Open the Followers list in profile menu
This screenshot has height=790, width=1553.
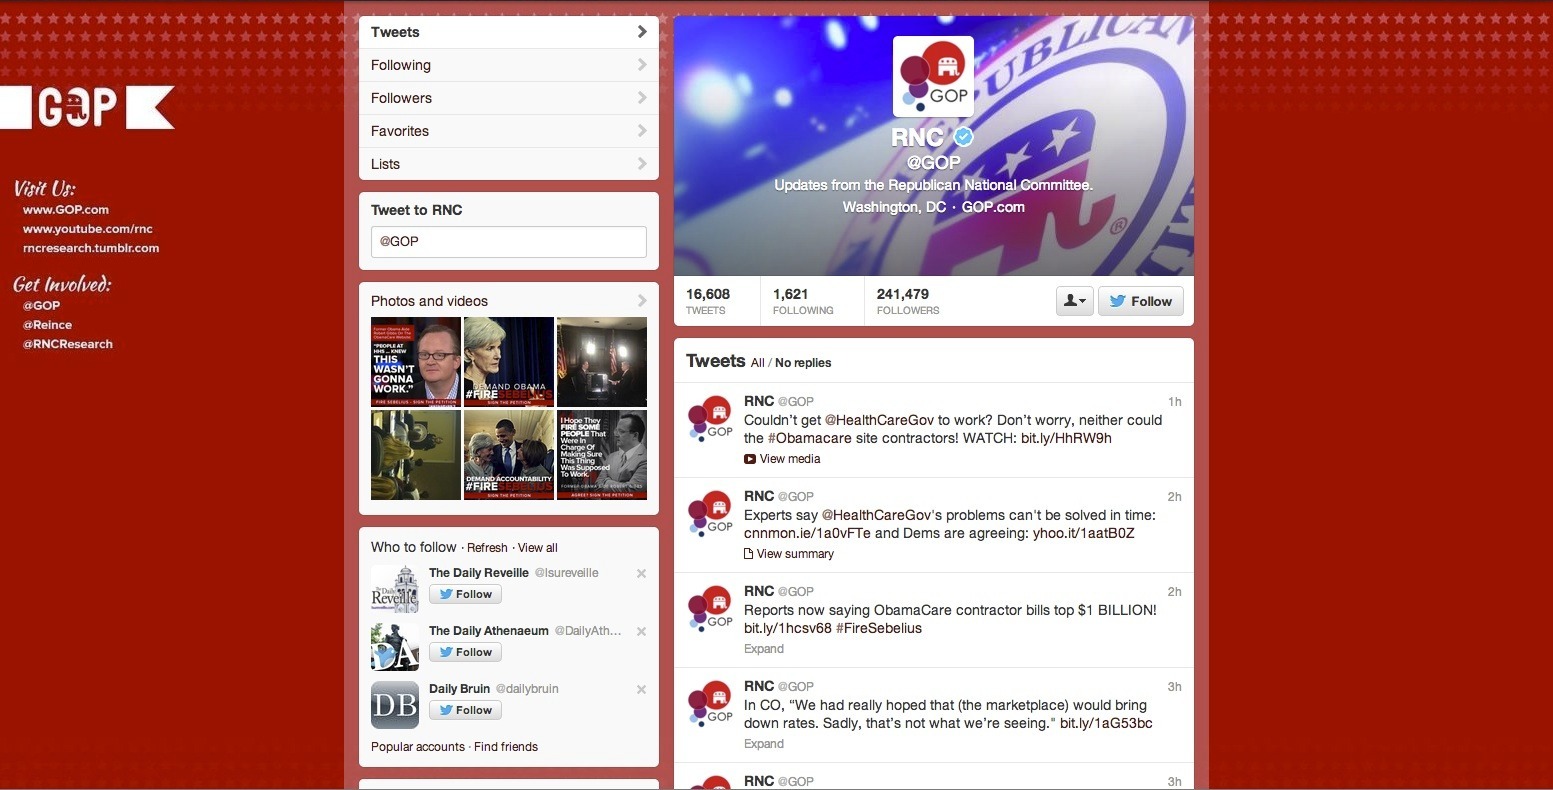point(508,98)
